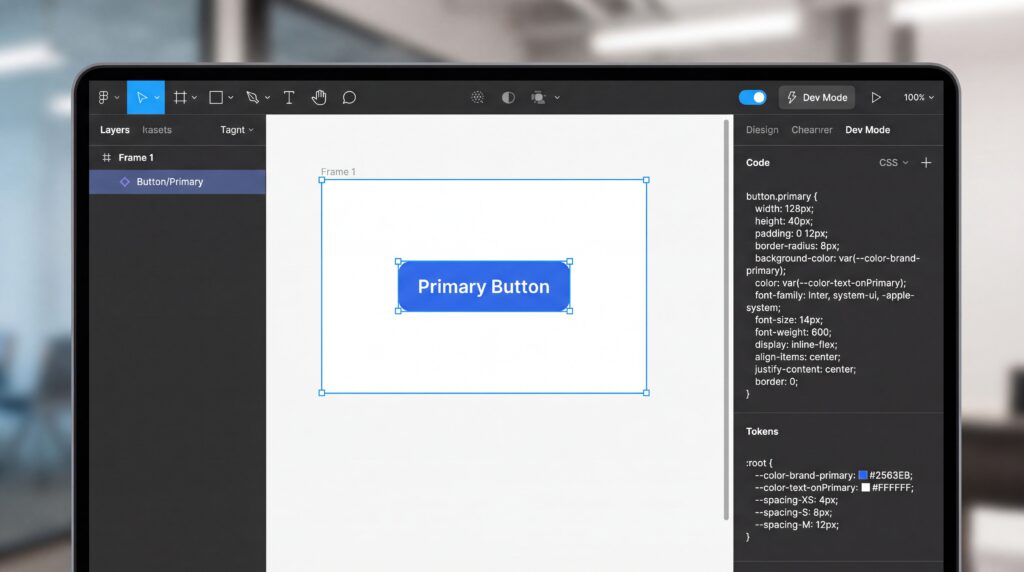Click the Primary Button on canvas
Viewport: 1024px width, 572px height.
[484, 286]
